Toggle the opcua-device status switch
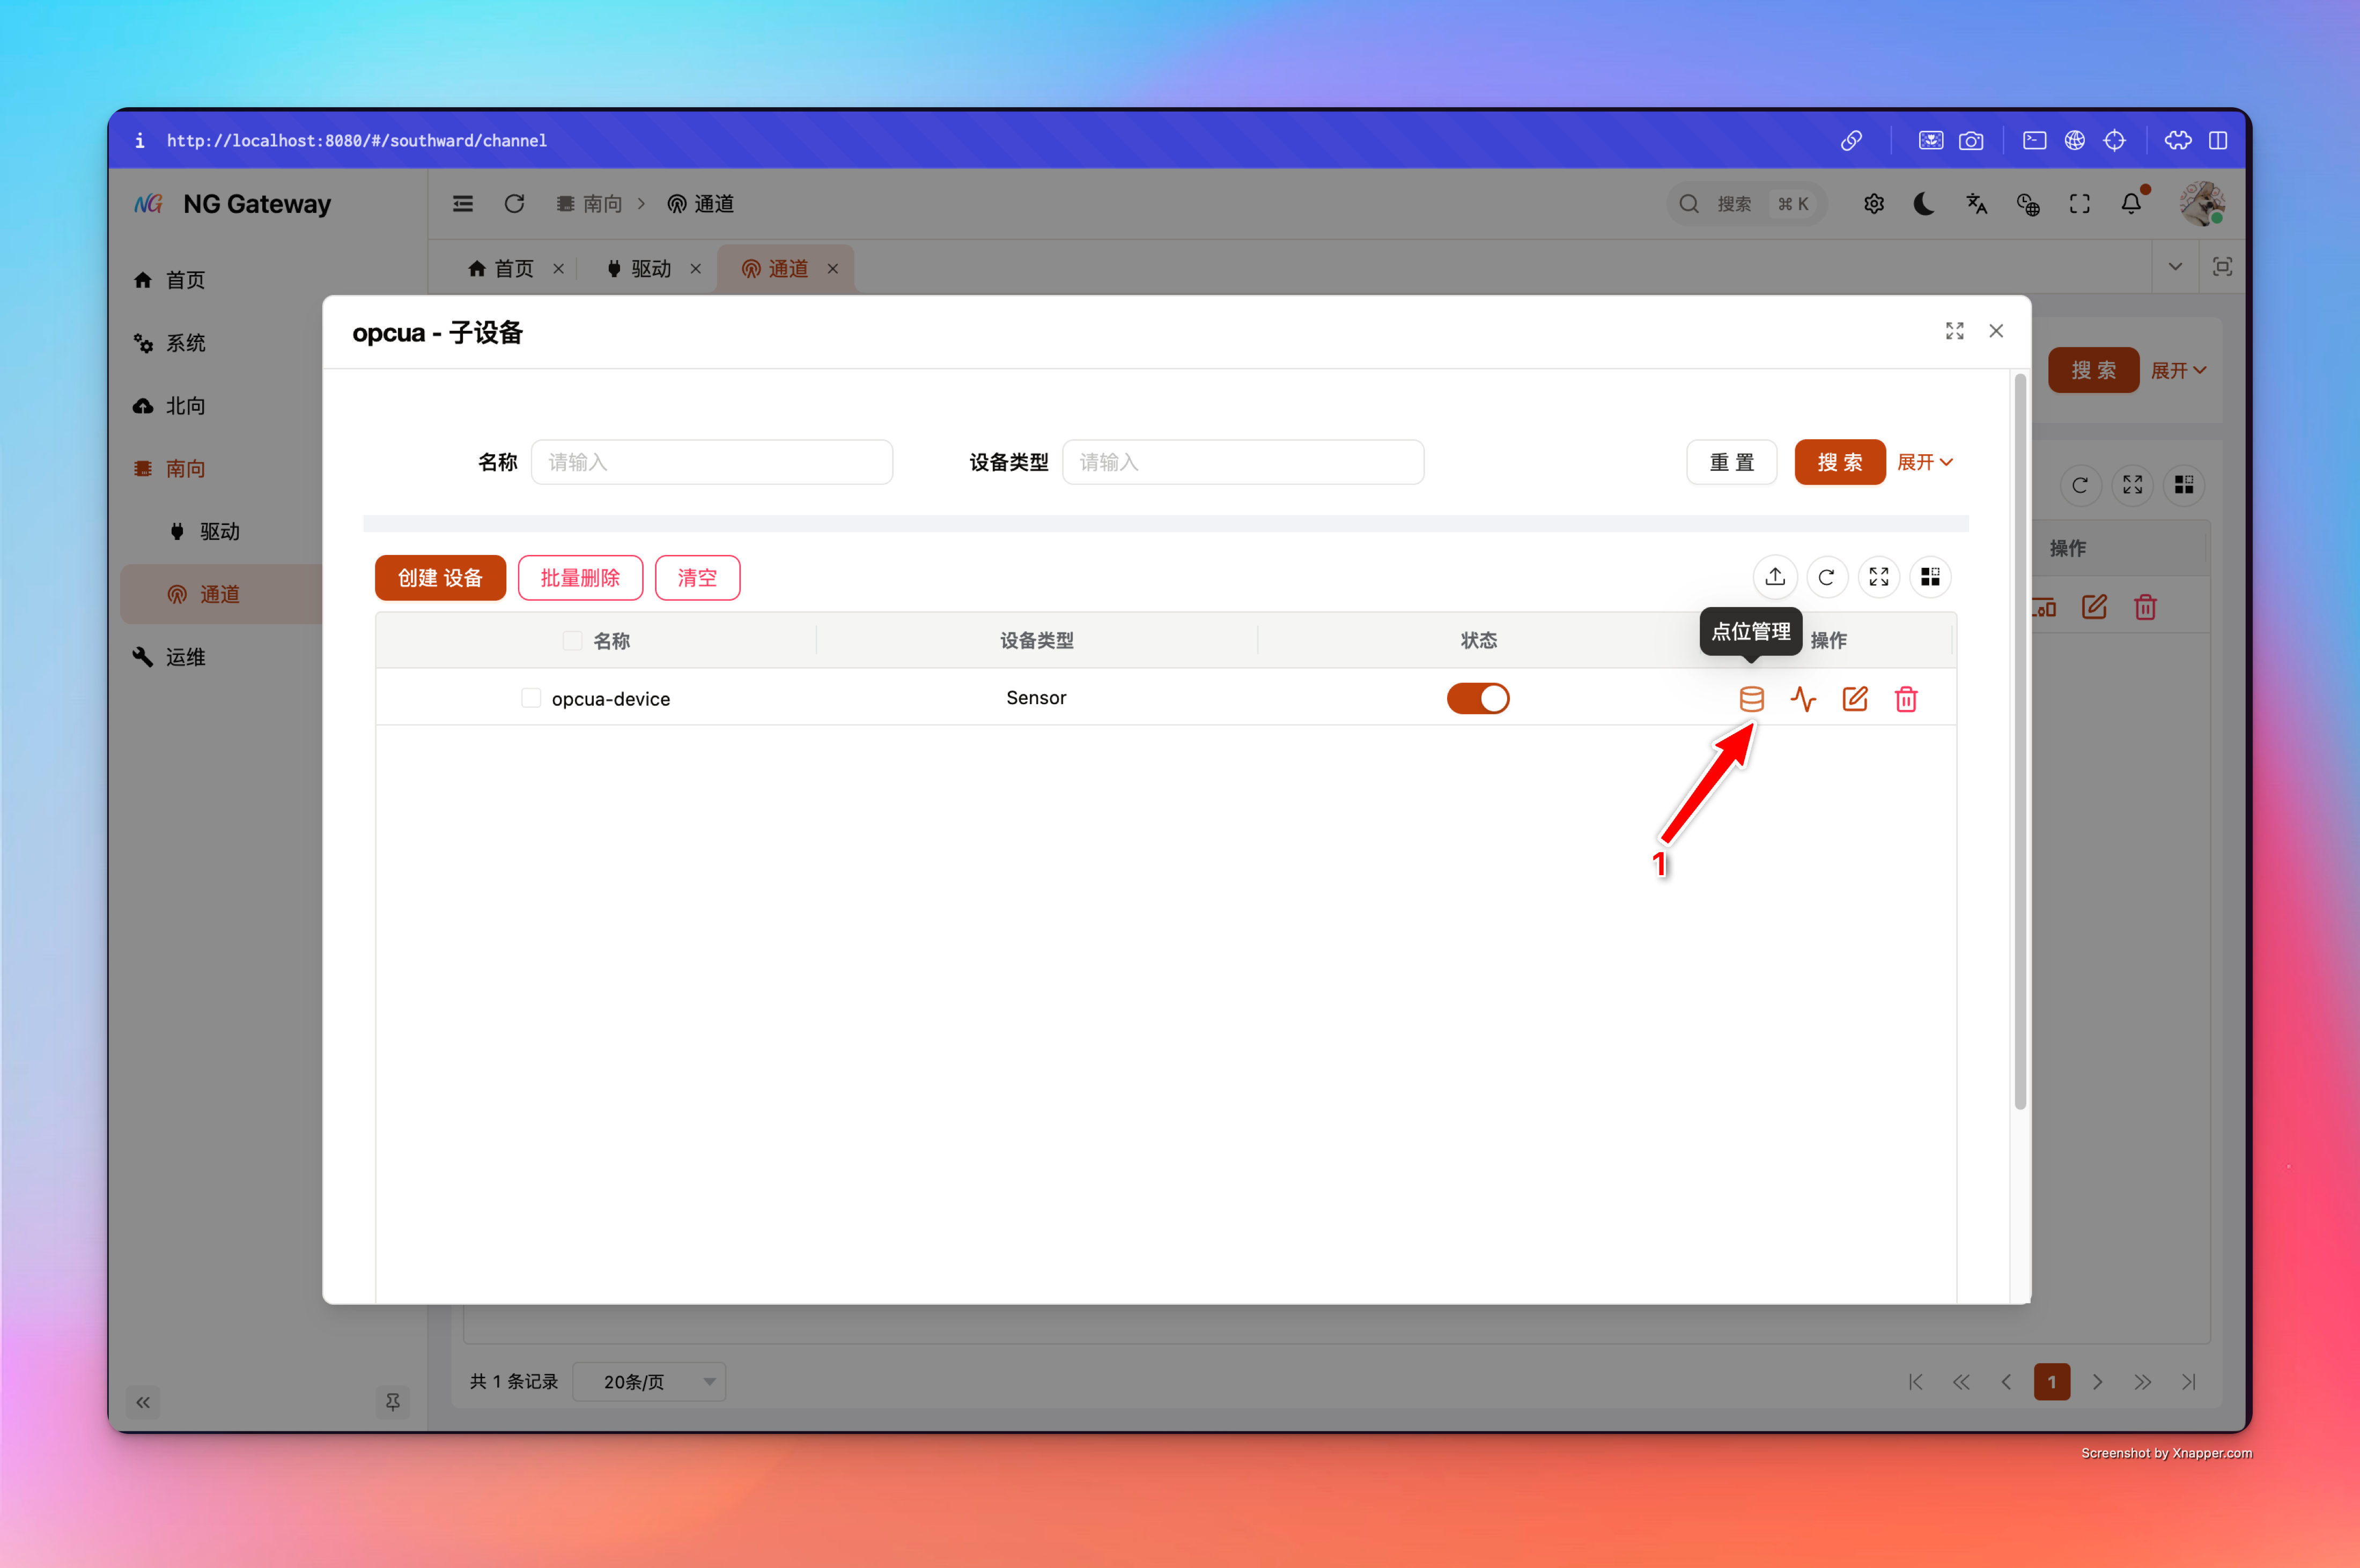This screenshot has width=2360, height=1568. (1477, 698)
